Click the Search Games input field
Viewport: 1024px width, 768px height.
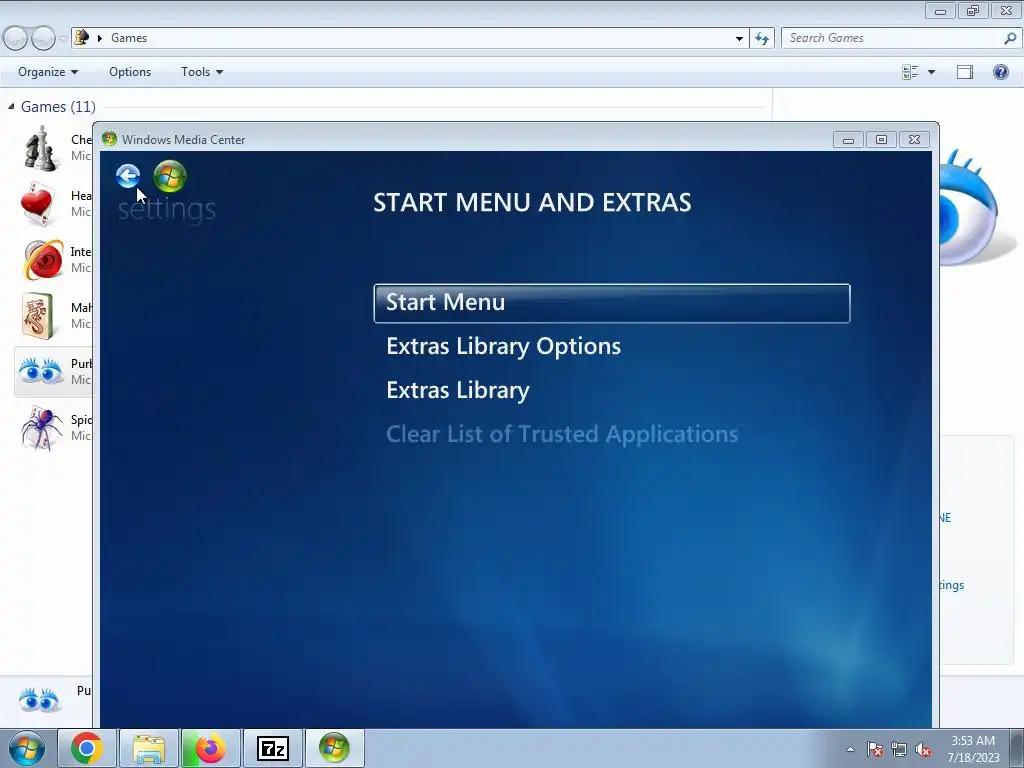892,38
